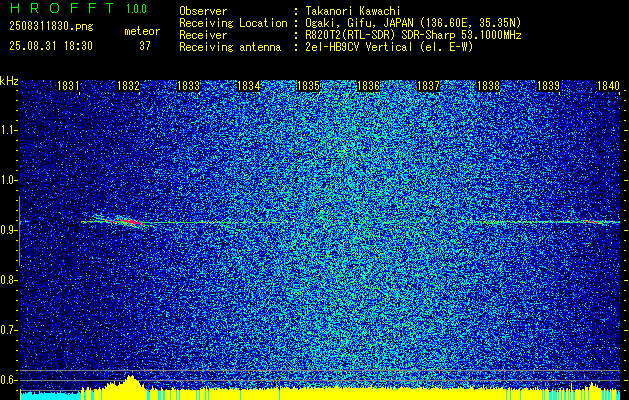Click the red meteor echo near 1832

[128, 221]
